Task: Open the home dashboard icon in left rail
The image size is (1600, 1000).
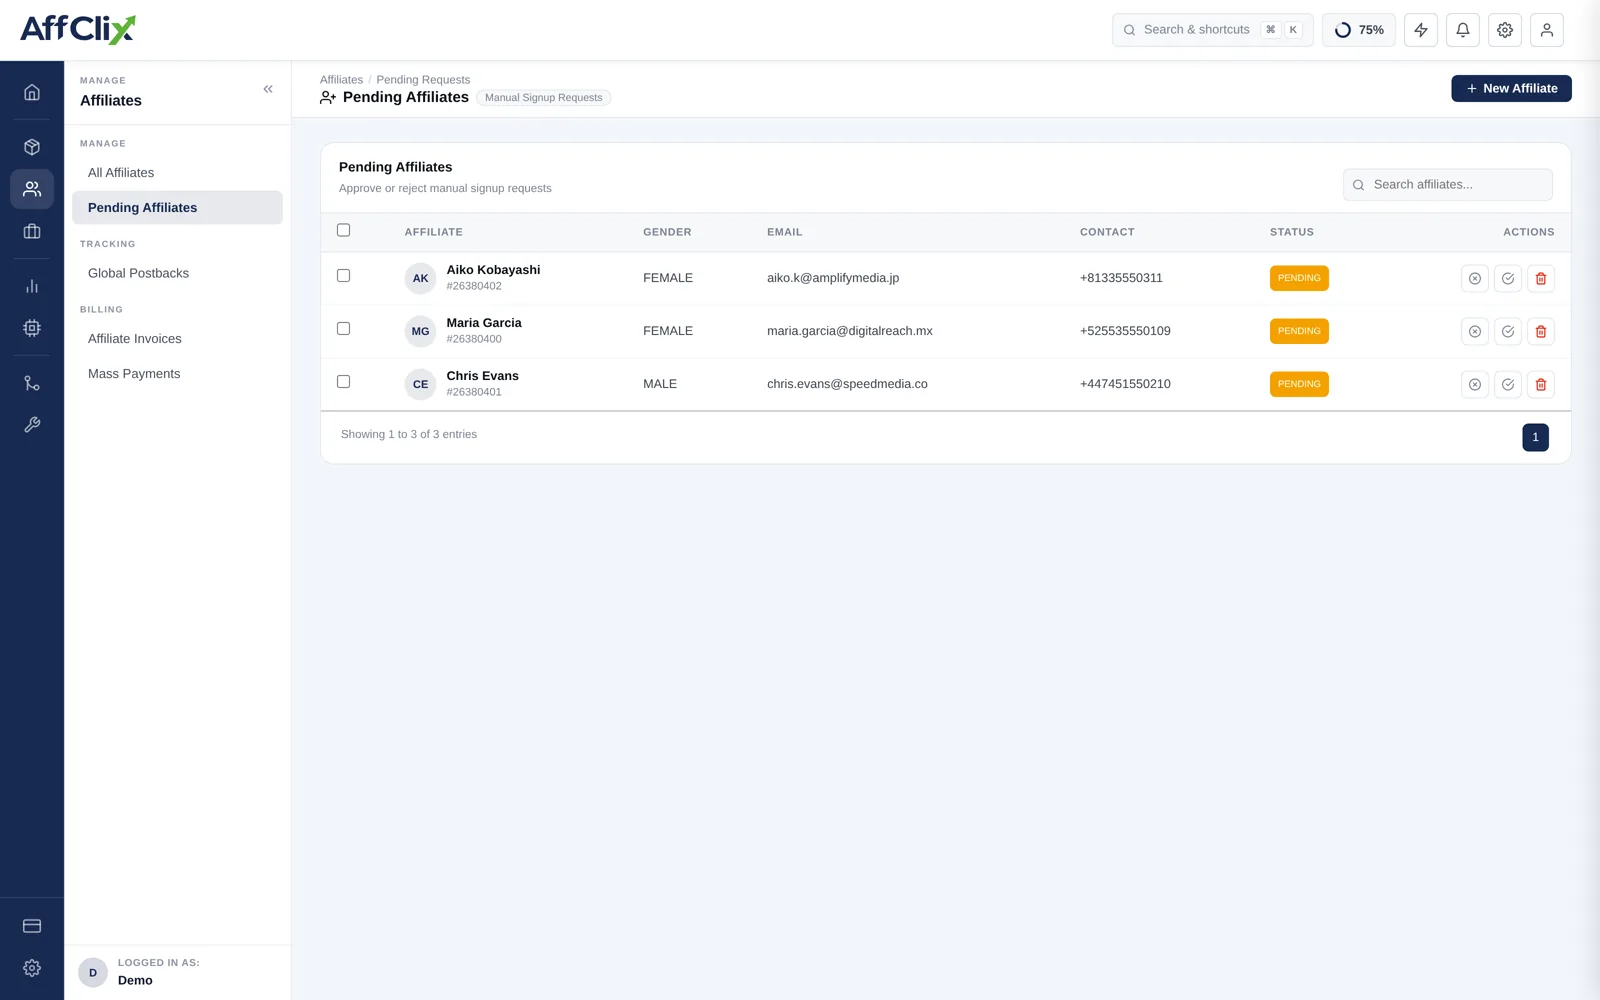Action: pos(32,92)
